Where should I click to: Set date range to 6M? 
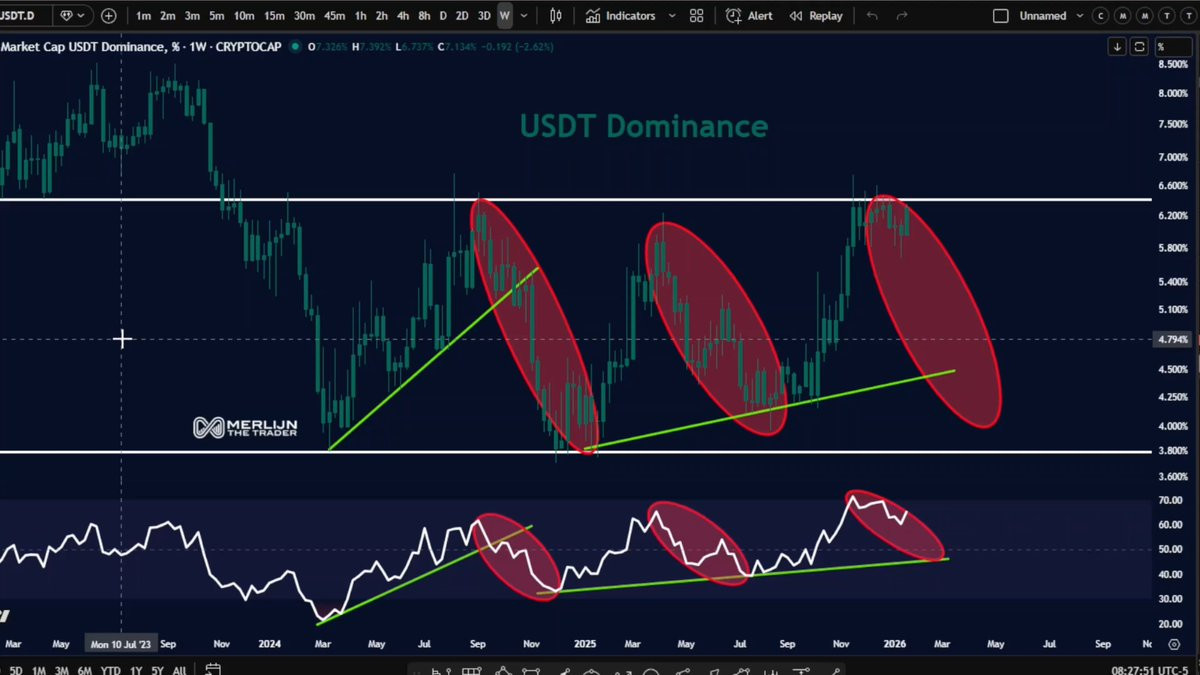click(x=86, y=670)
